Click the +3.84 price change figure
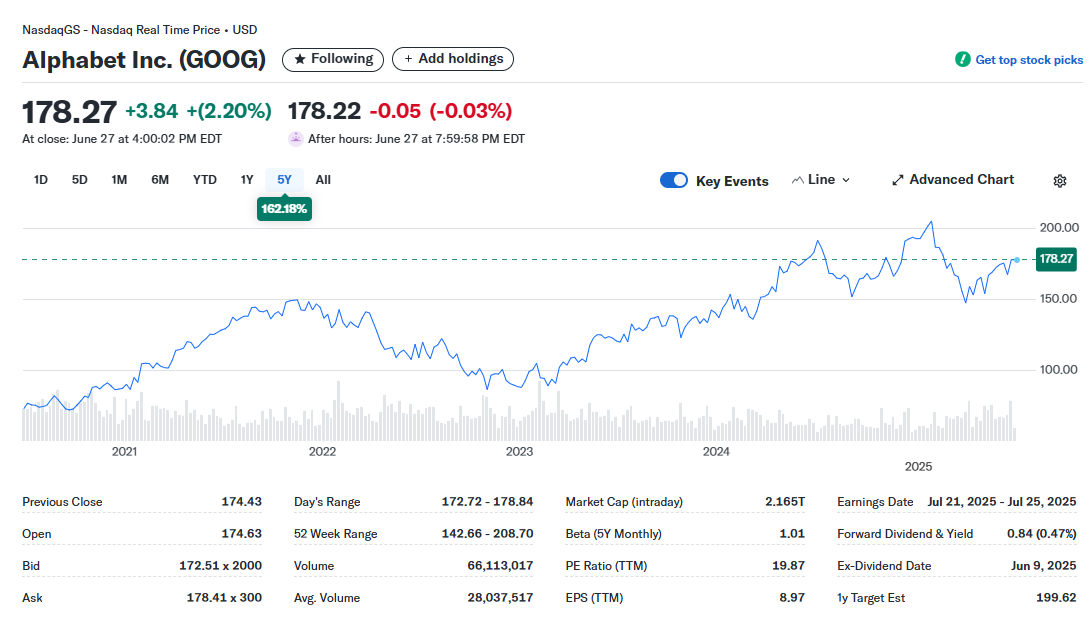This screenshot has height=619, width=1092. point(151,111)
